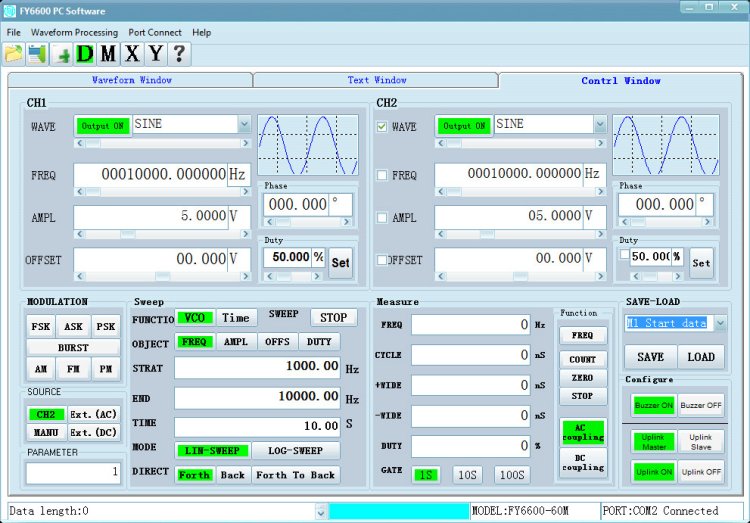Open the Waveform Processing menu
The height and width of the screenshot is (523, 750).
[74, 32]
